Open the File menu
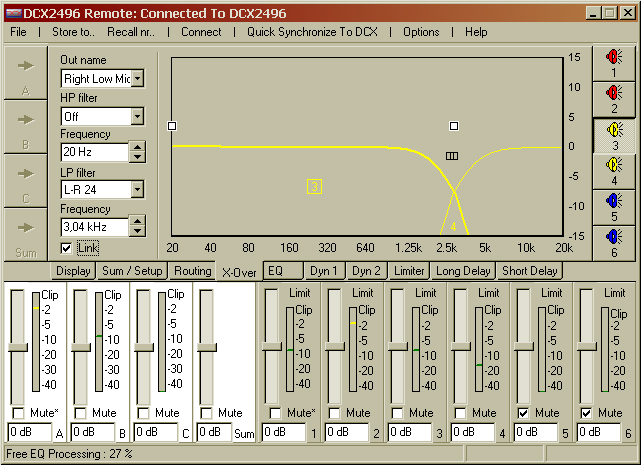This screenshot has width=641, height=465. pyautogui.click(x=18, y=32)
